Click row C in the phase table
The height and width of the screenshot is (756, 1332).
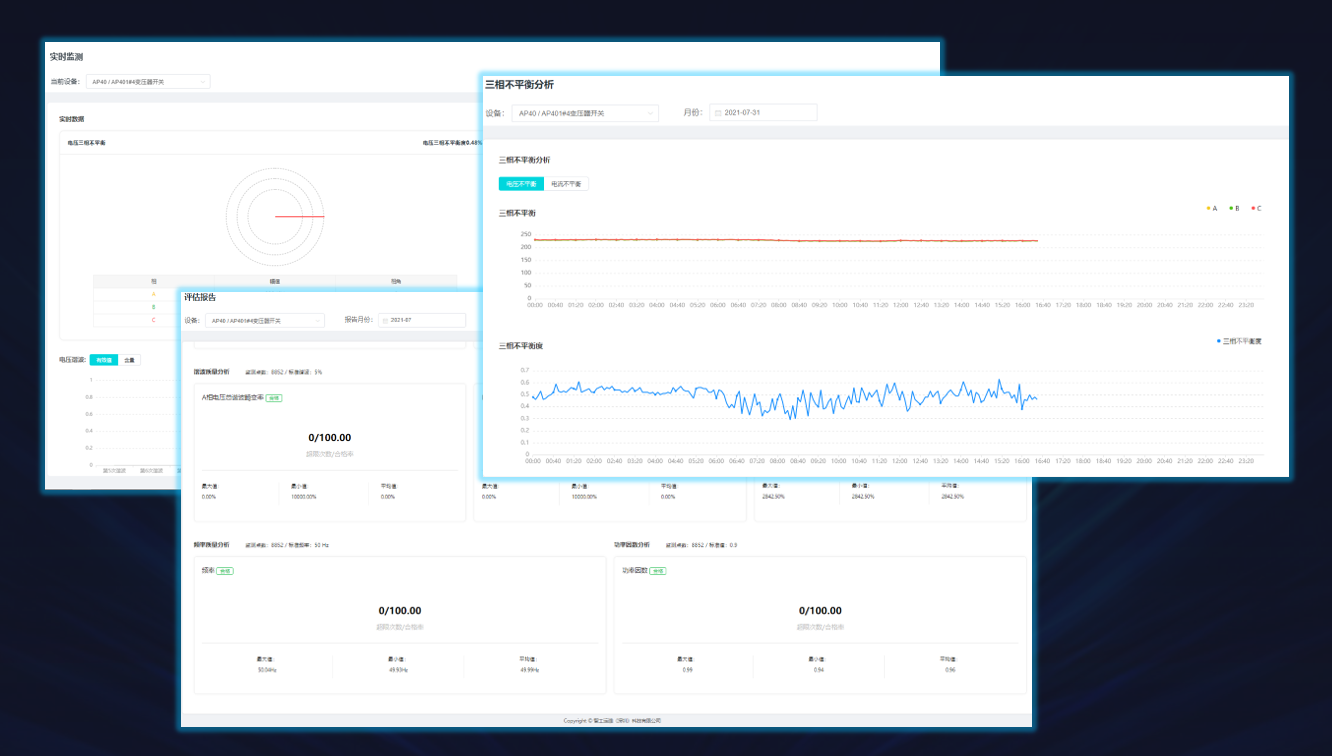(x=275, y=320)
